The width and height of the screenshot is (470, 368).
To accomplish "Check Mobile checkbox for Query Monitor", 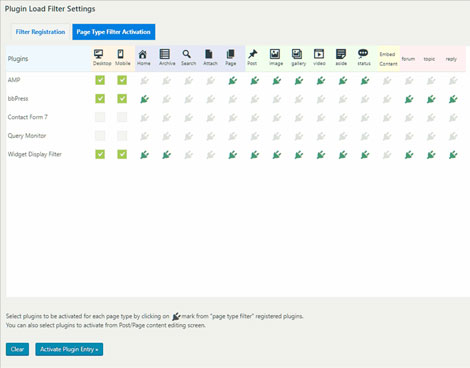I will pyautogui.click(x=122, y=136).
